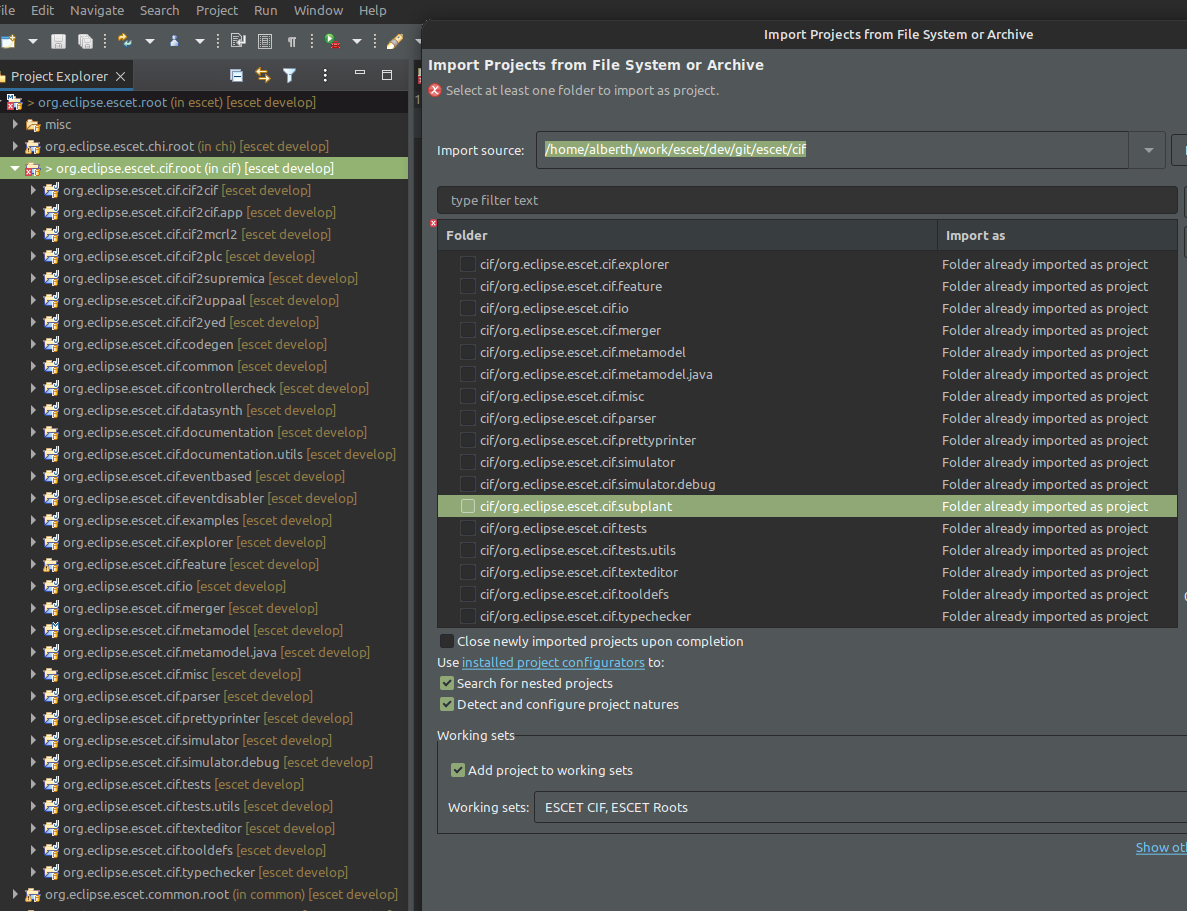Image resolution: width=1187 pixels, height=911 pixels.
Task: Open the Project Explorer filter icon
Action: (289, 75)
